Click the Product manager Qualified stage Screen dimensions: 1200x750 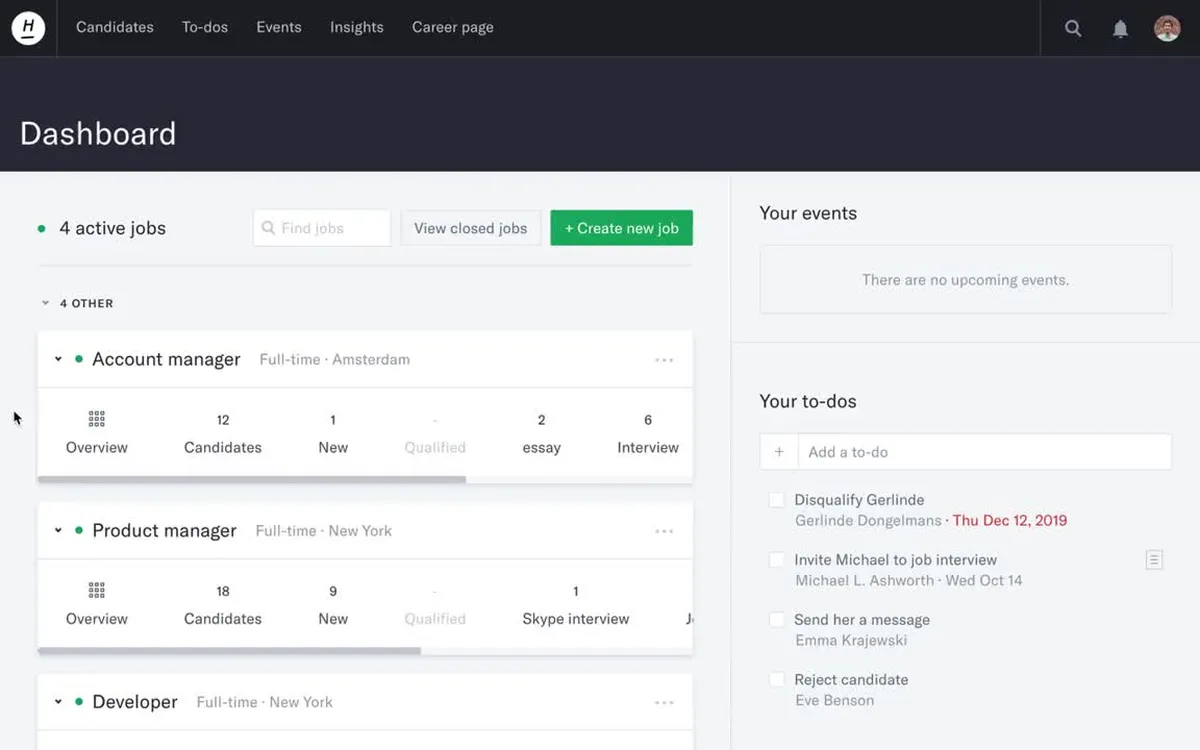(x=435, y=605)
